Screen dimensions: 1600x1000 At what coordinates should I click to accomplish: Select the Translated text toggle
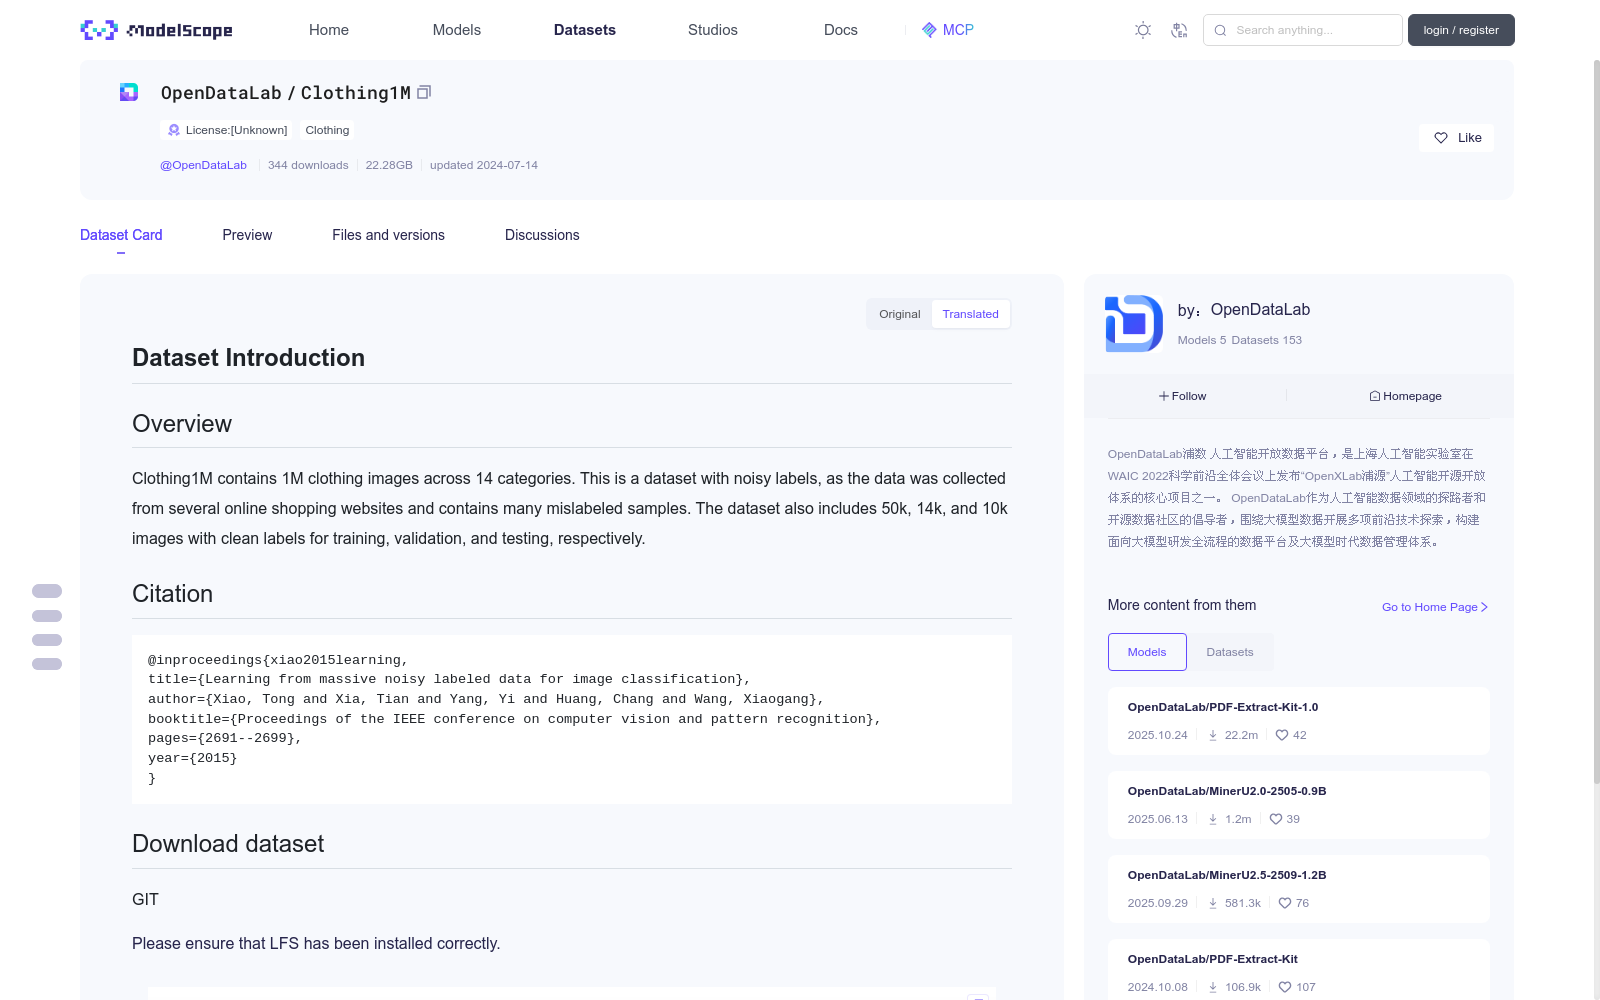tap(970, 314)
